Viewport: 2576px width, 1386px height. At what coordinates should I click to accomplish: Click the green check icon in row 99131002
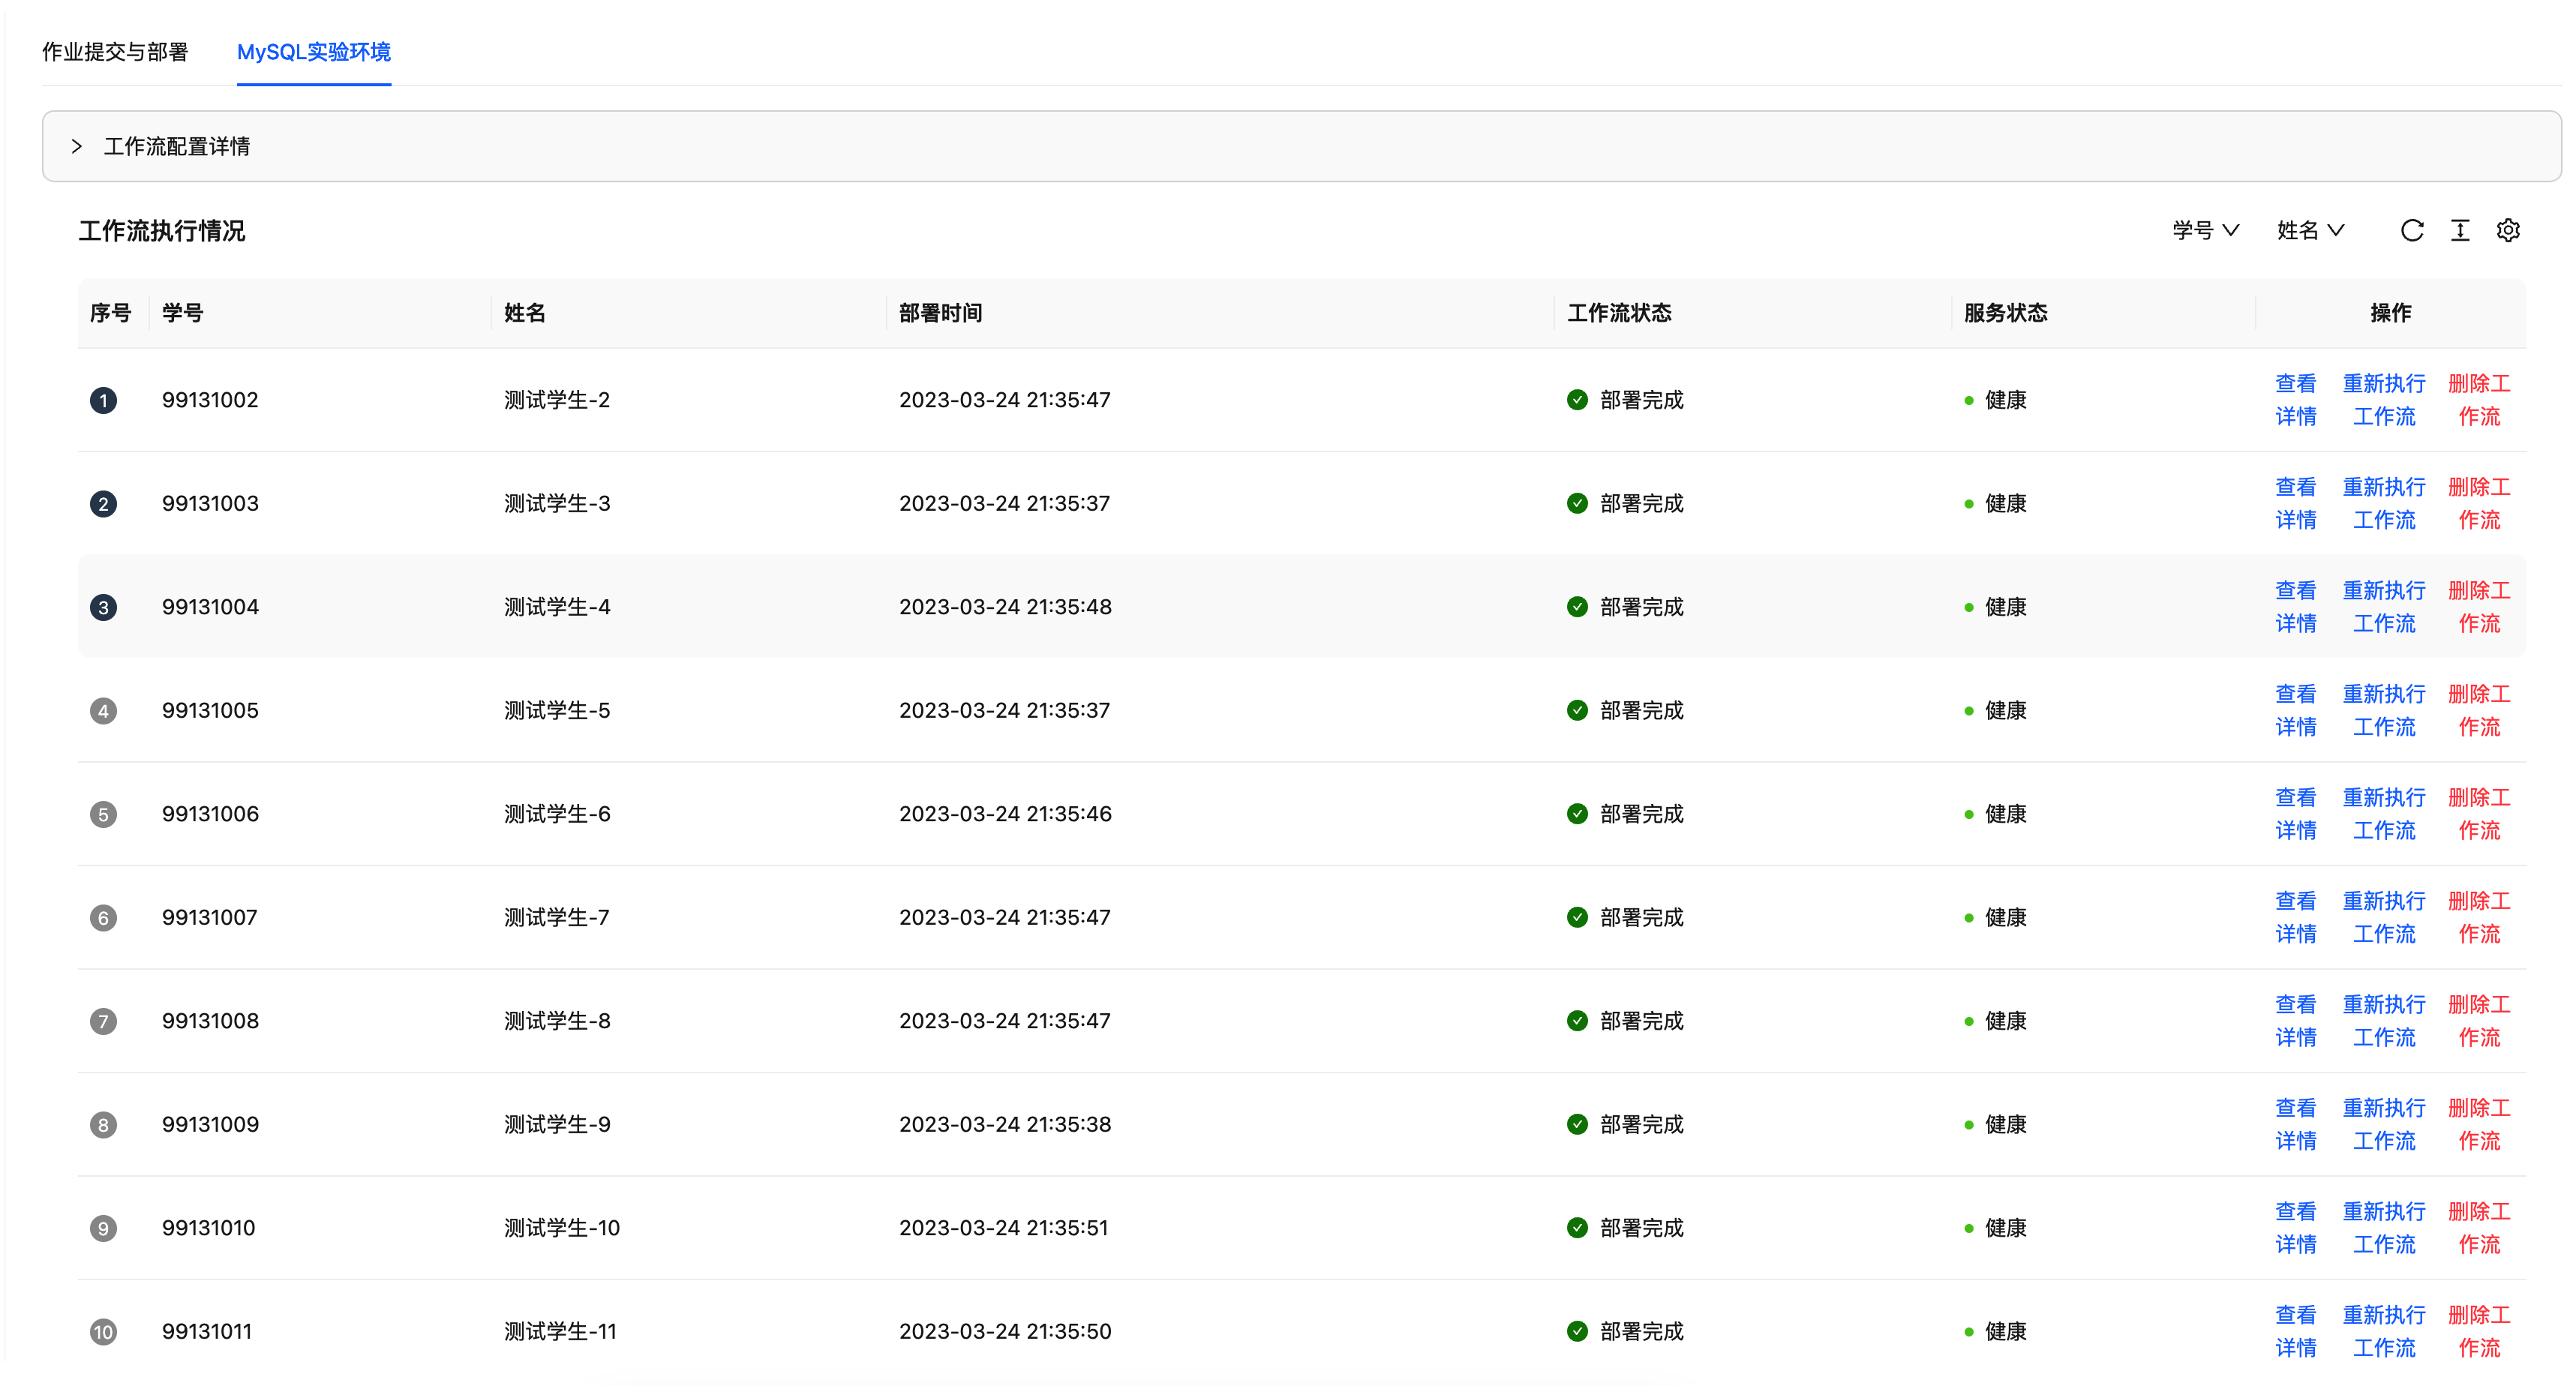click(x=1577, y=400)
